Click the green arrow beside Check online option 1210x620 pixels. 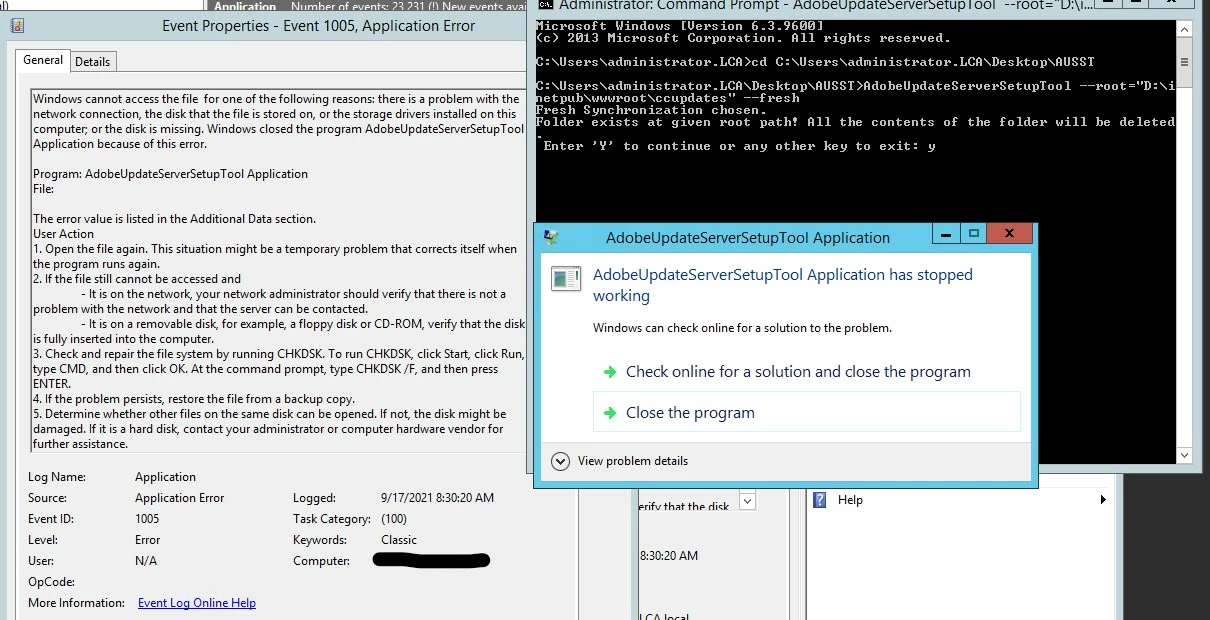coord(609,371)
